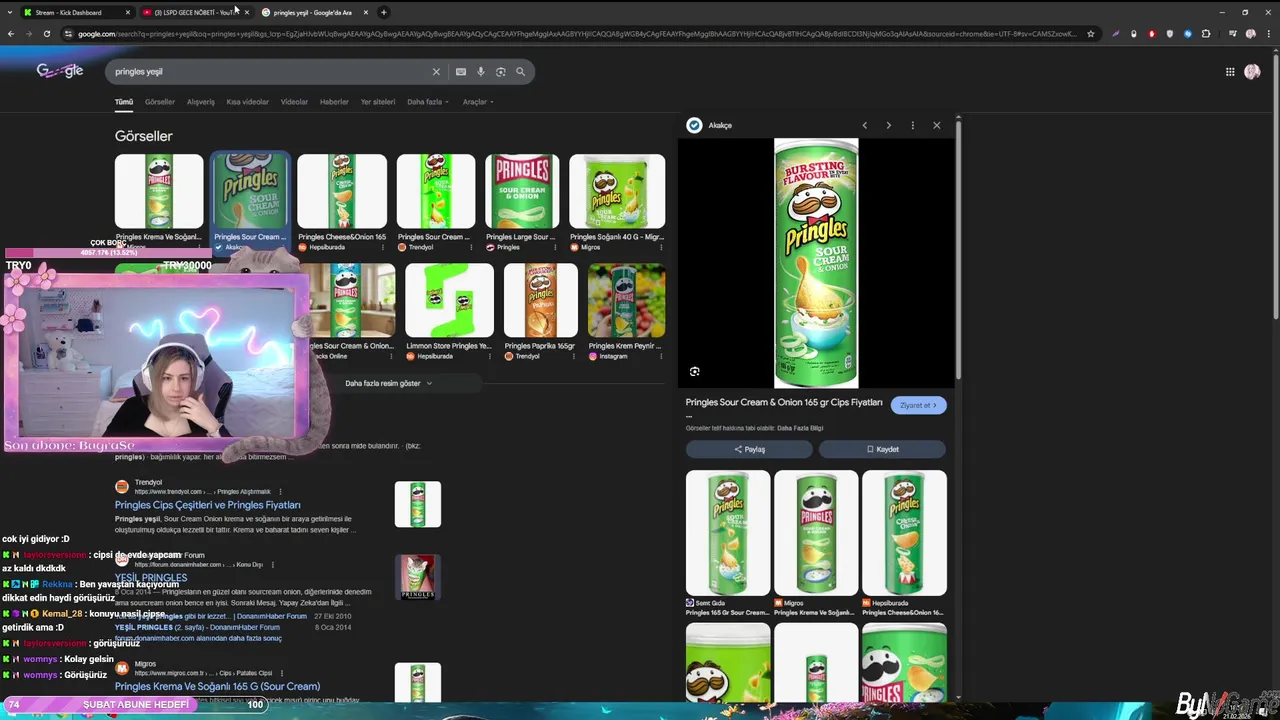Click the preview panel scrollbar
The height and width of the screenshot is (720, 1280).
point(959,250)
